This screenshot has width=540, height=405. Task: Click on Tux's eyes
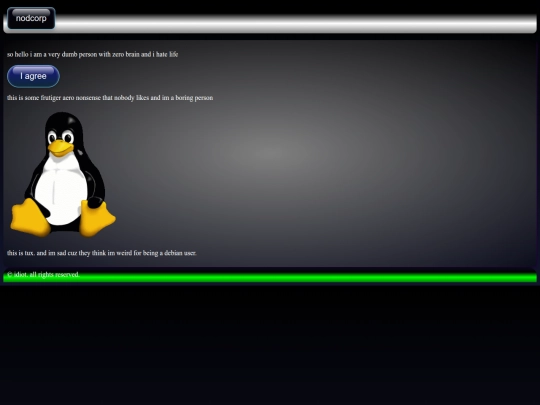pyautogui.click(x=60, y=137)
